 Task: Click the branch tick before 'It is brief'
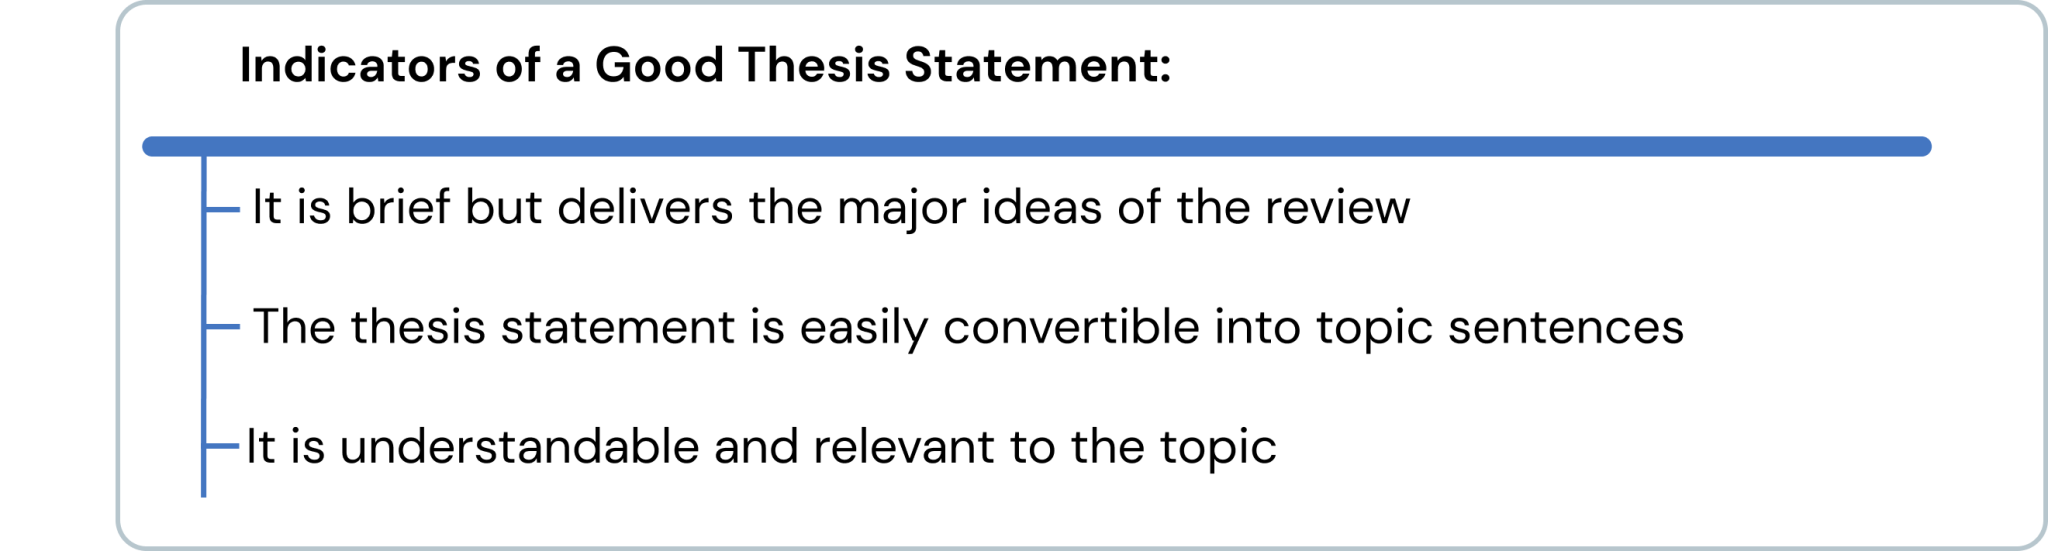click(222, 209)
